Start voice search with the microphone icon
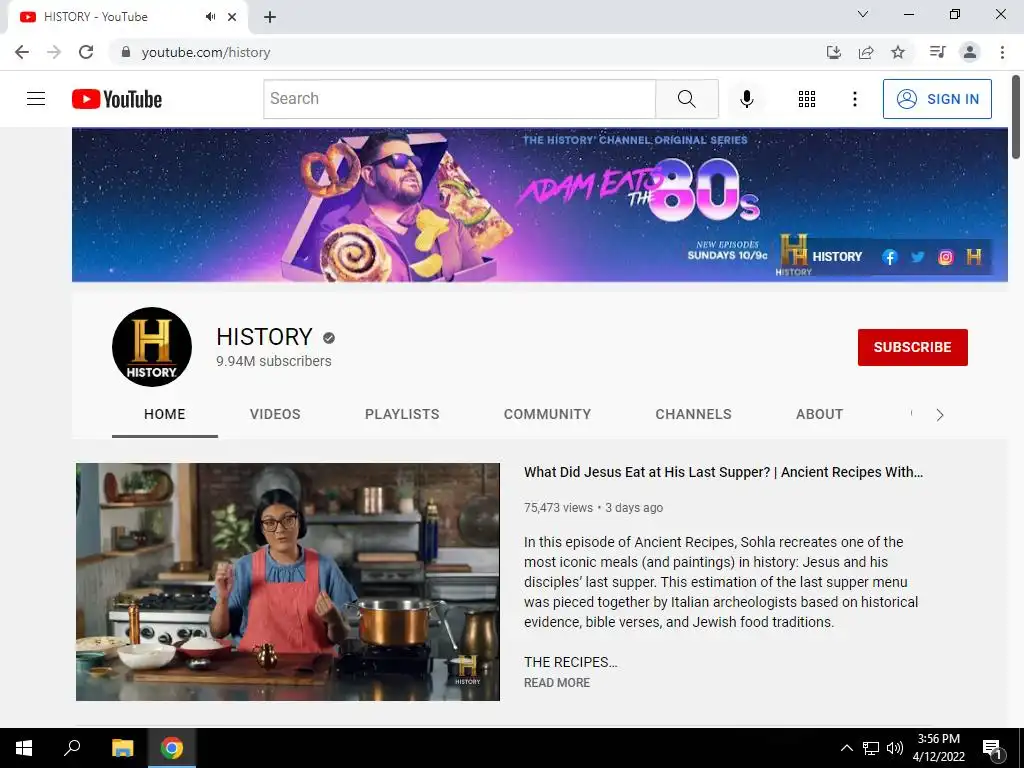The height and width of the screenshot is (768, 1024). pyautogui.click(x=746, y=99)
